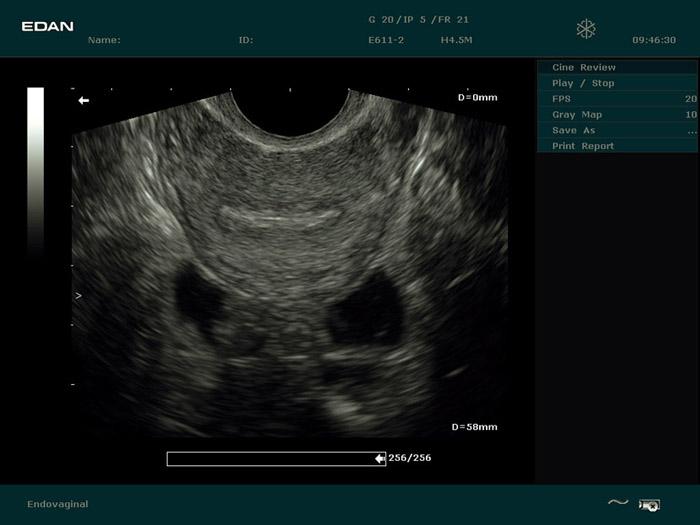Click the cine frame position arrow
This screenshot has height=525, width=700.
point(380,458)
